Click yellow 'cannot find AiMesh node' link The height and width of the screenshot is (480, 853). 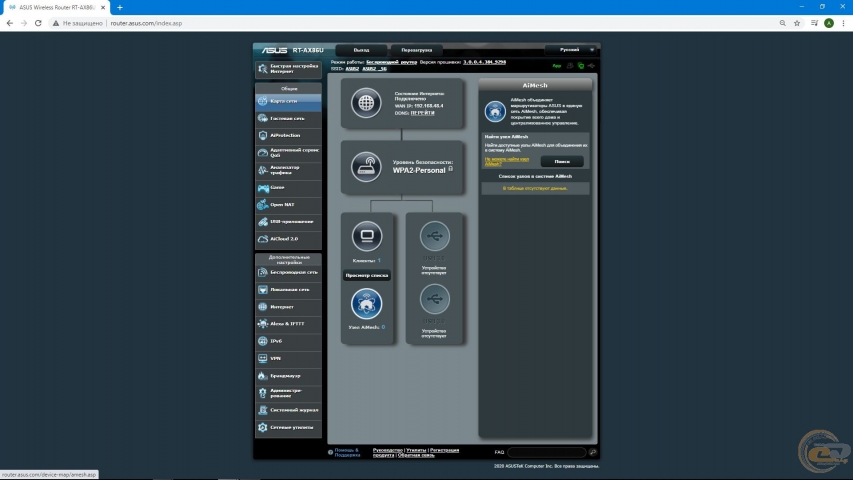[x=506, y=161]
